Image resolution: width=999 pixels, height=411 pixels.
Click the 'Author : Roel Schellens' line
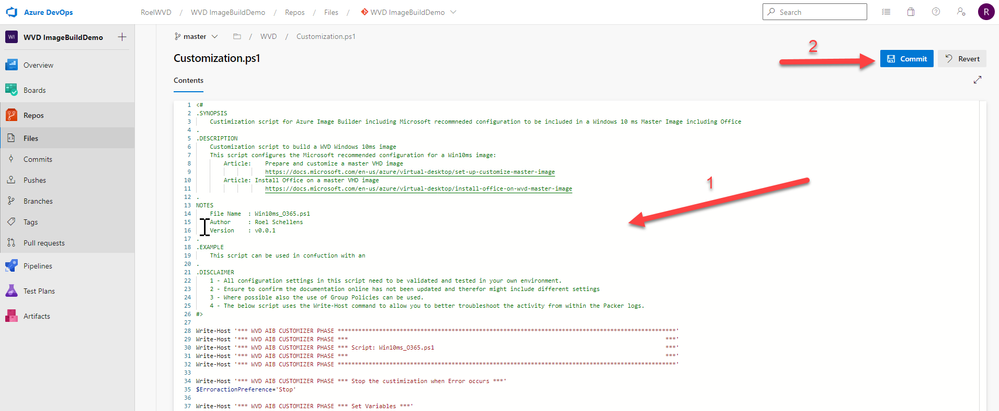tap(256, 222)
